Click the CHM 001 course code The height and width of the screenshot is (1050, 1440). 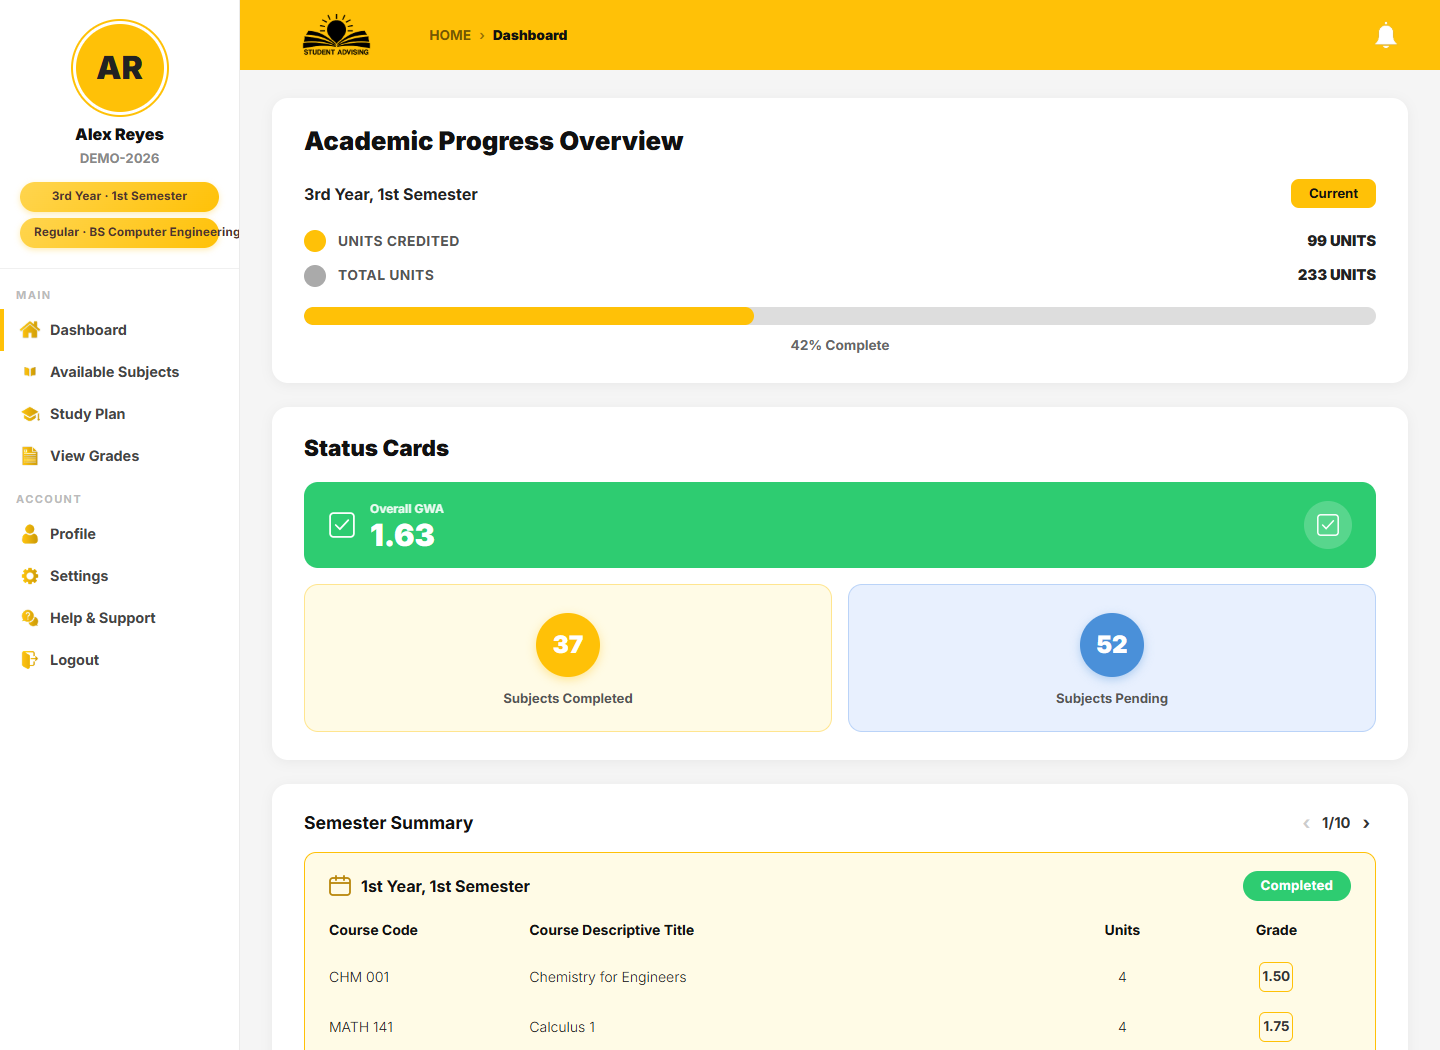pos(359,977)
